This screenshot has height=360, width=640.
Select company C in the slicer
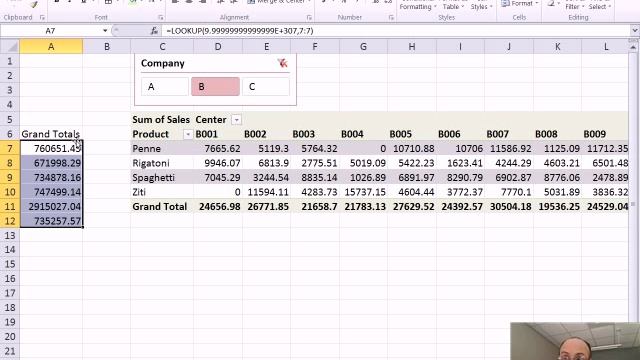point(266,87)
